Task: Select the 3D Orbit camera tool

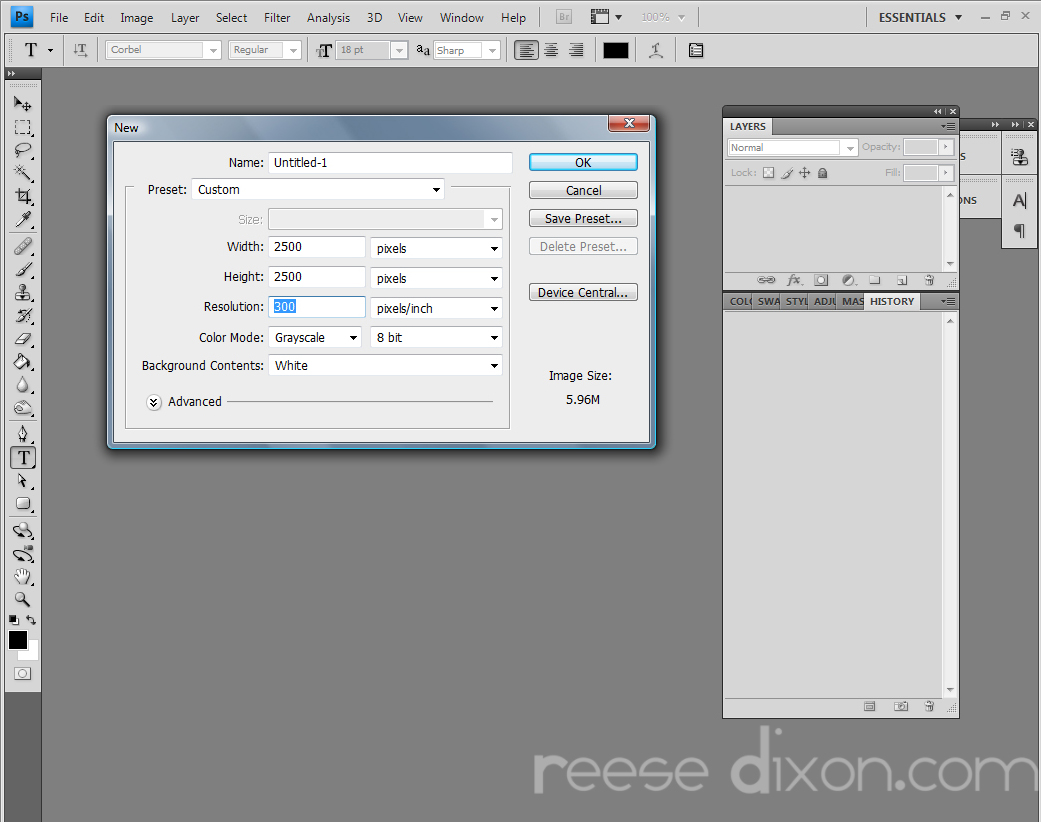Action: coord(23,553)
